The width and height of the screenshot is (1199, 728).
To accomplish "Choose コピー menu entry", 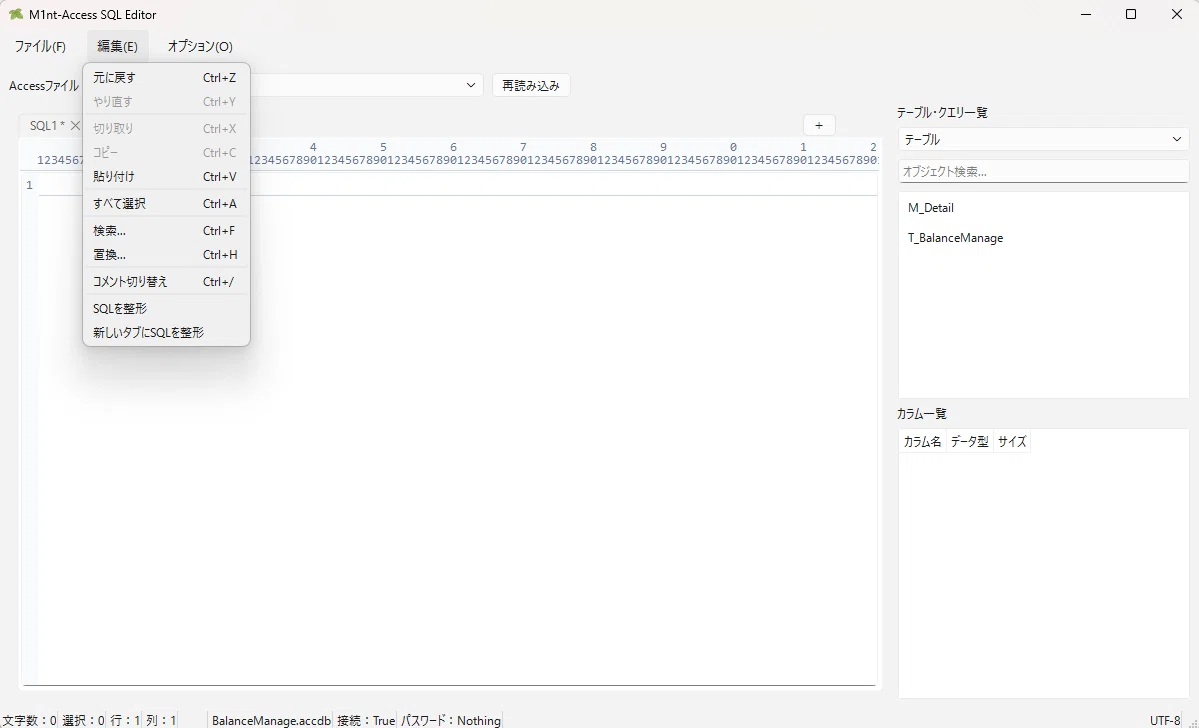I will point(166,153).
